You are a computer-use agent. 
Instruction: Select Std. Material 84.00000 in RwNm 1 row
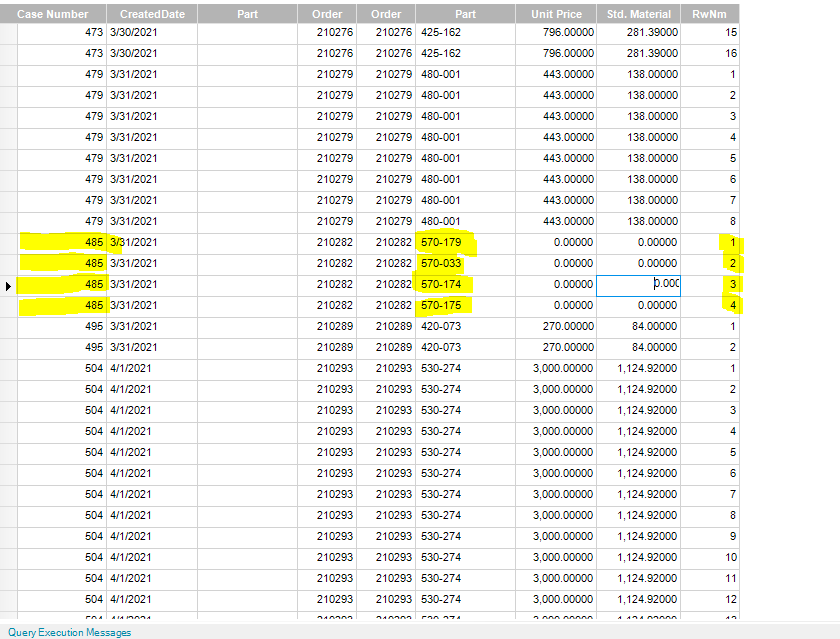(639, 326)
